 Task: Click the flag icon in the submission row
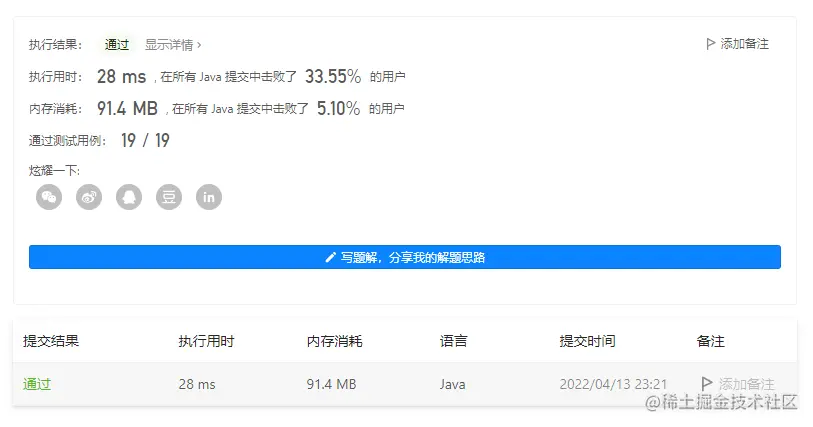coord(706,384)
